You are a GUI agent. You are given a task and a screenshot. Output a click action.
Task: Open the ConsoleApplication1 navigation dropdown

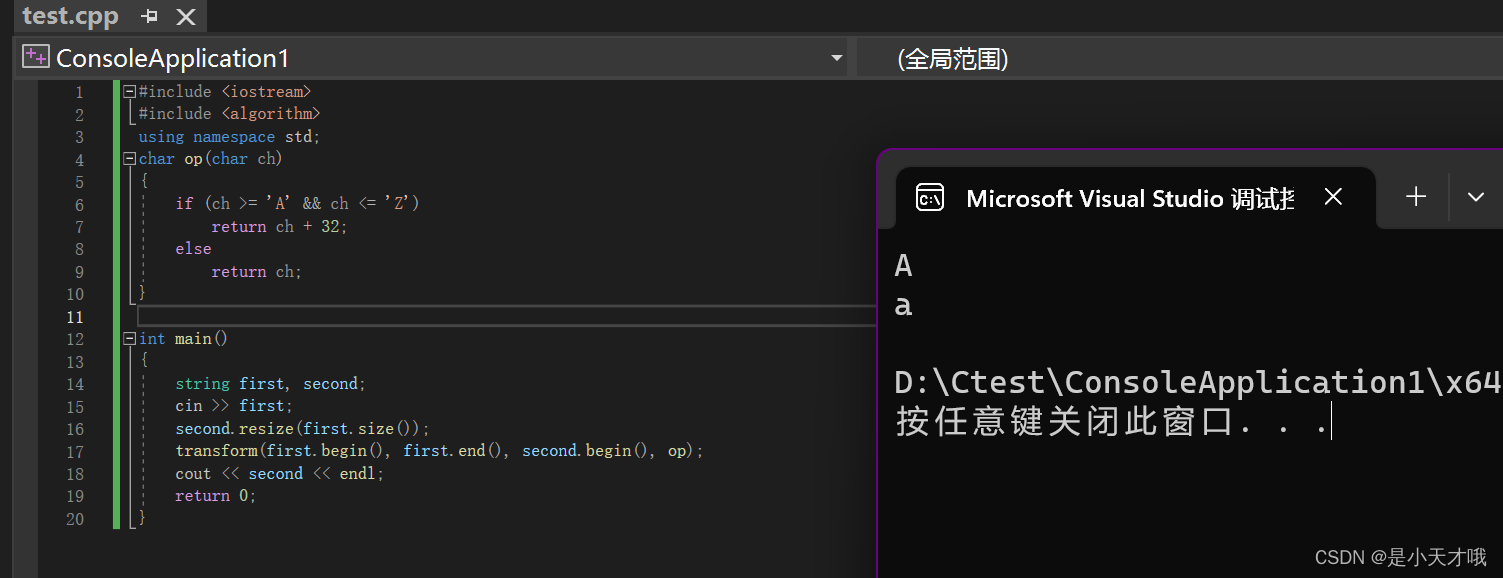(837, 57)
